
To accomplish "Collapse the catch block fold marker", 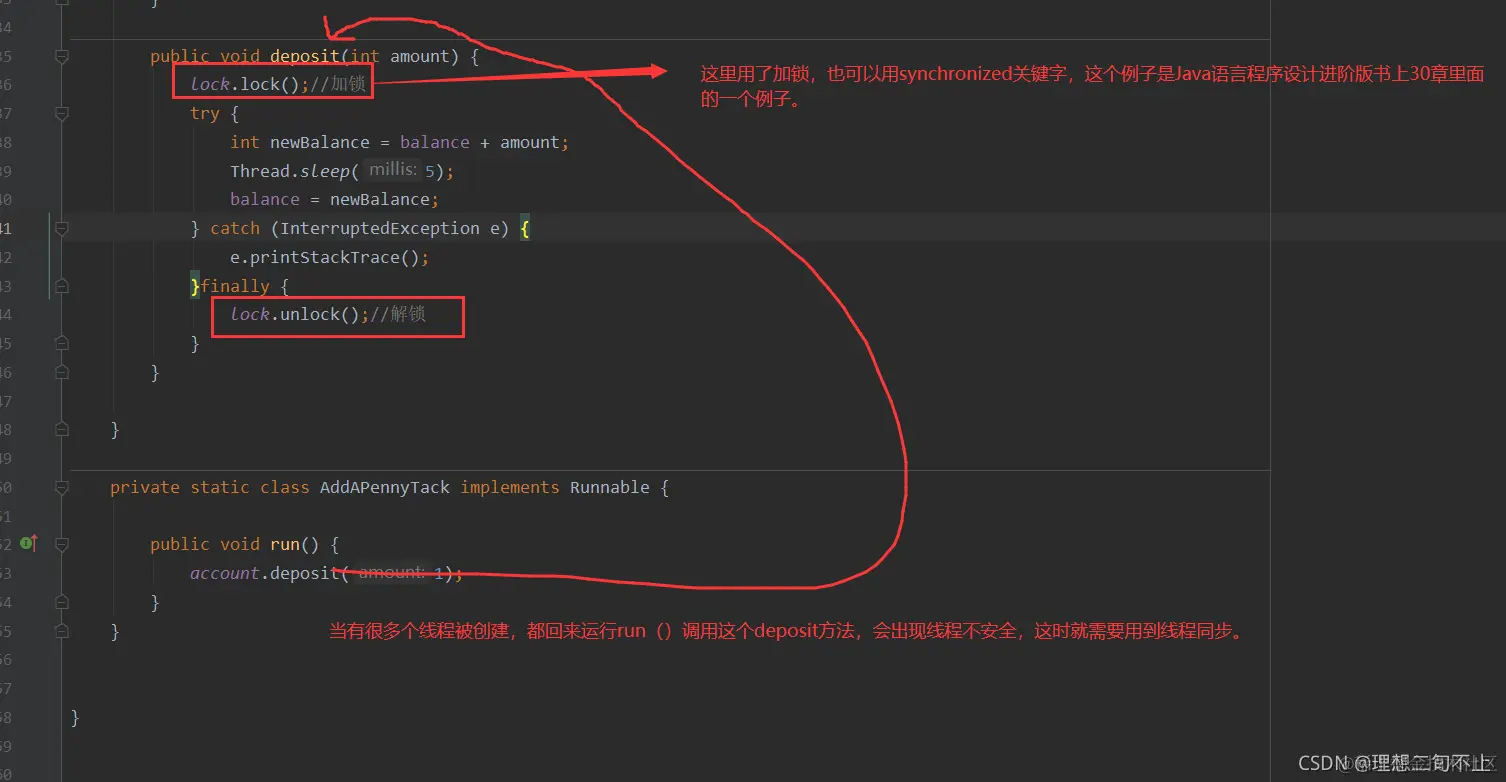I will pos(62,229).
